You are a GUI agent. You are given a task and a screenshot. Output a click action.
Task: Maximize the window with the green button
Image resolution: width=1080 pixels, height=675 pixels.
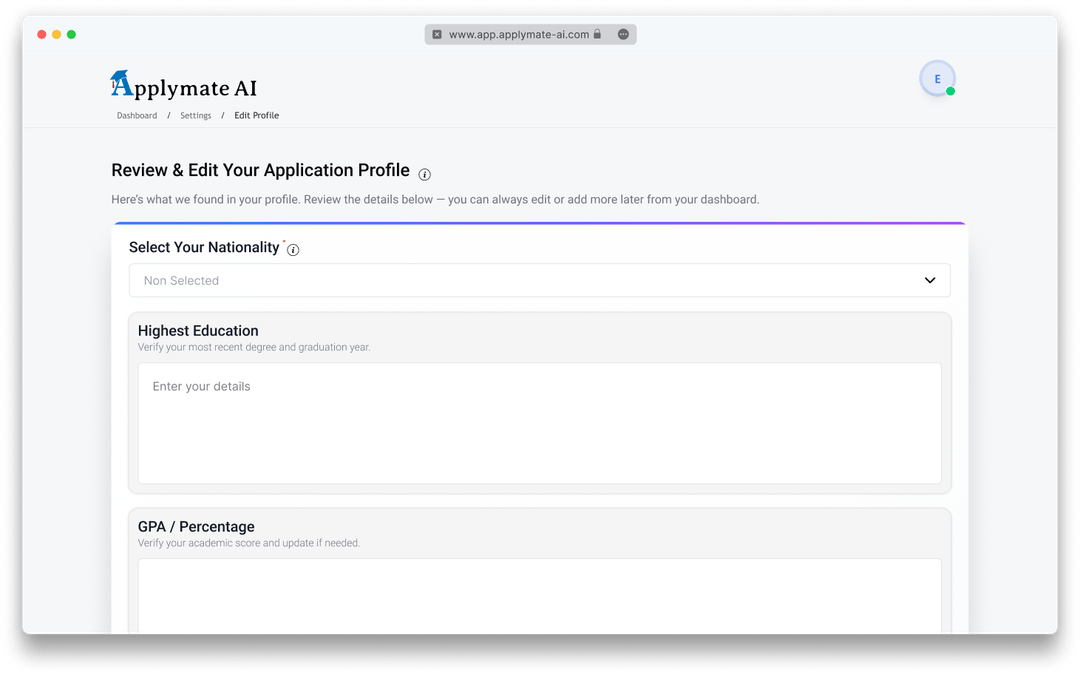(x=72, y=34)
